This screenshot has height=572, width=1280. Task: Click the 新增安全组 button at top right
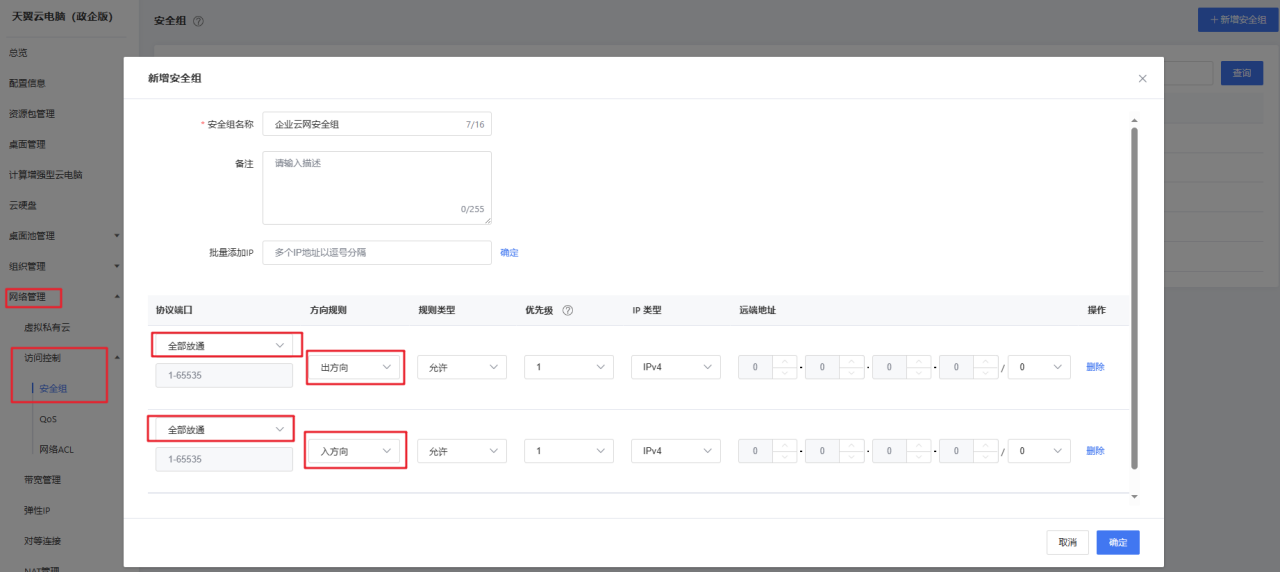click(1238, 20)
